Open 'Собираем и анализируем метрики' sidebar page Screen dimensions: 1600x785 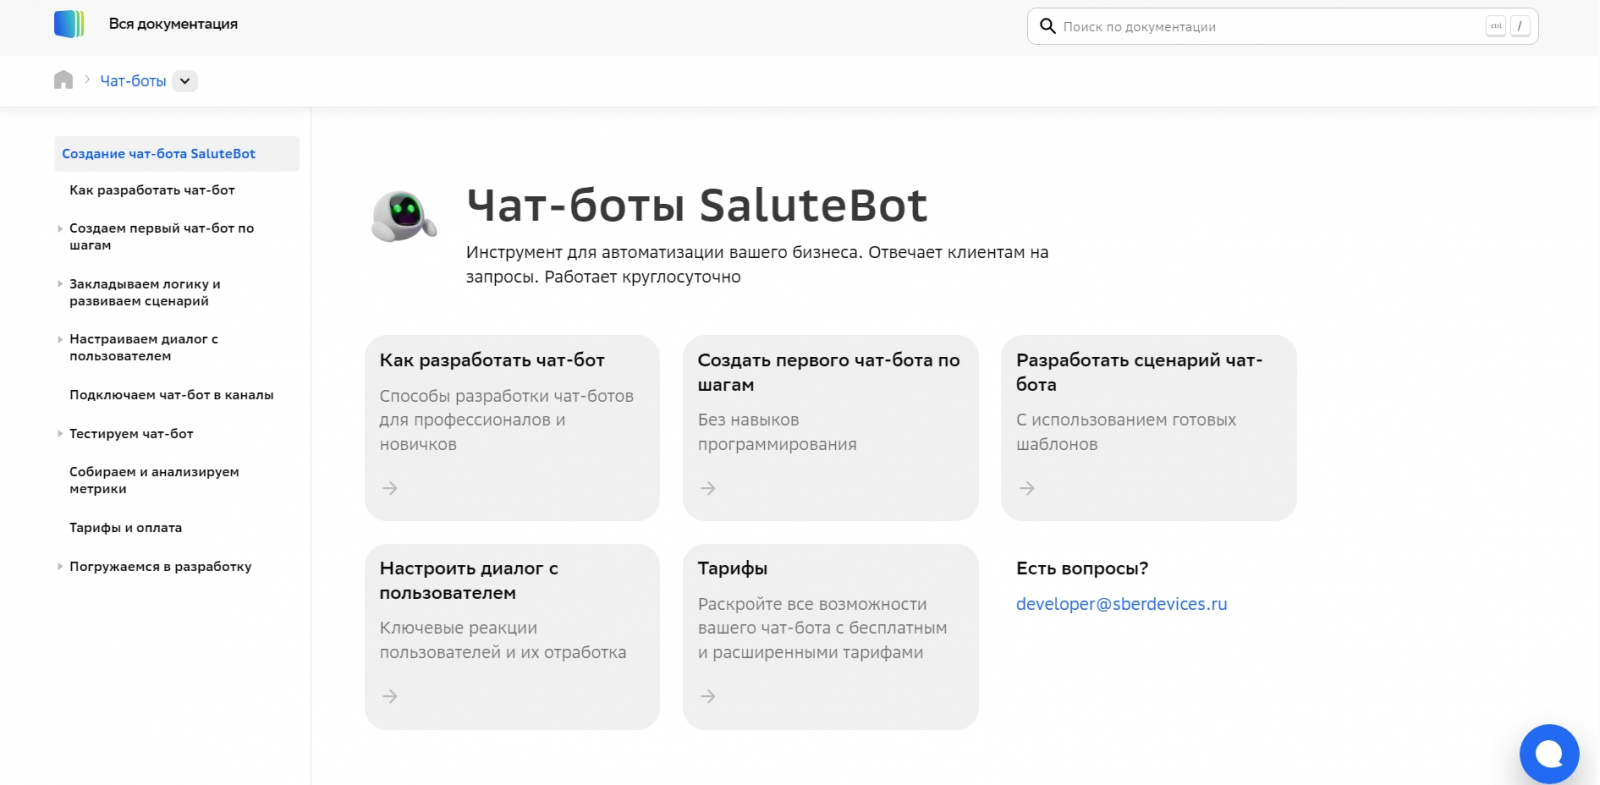click(x=154, y=480)
